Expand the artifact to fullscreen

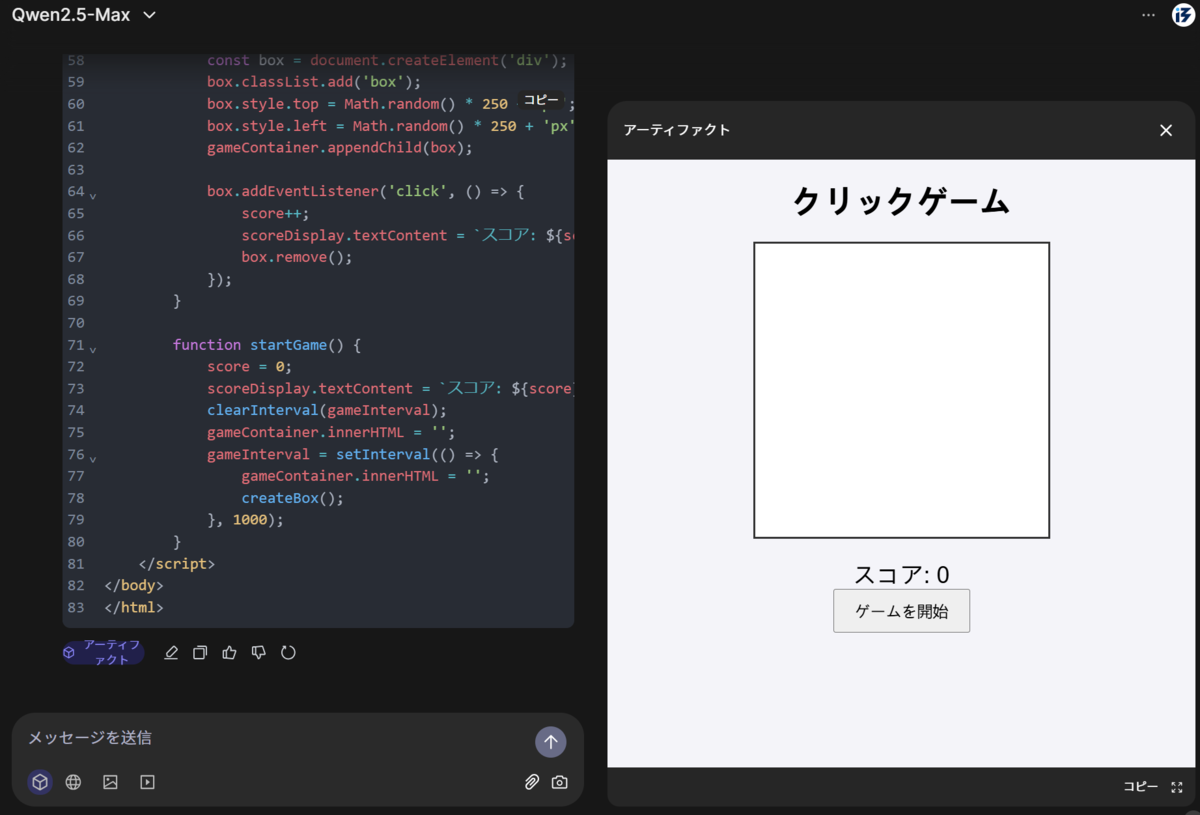[1177, 787]
